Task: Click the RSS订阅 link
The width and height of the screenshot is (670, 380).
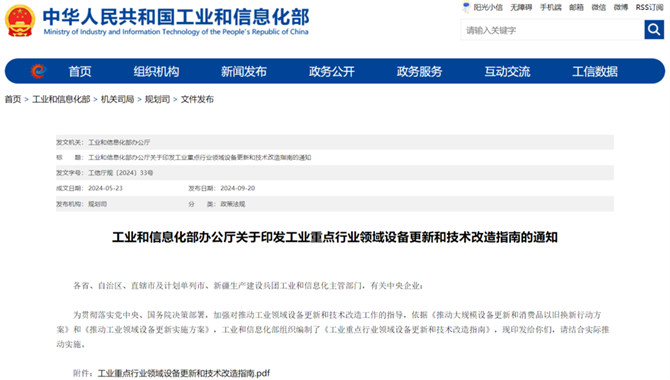Action: pos(649,7)
